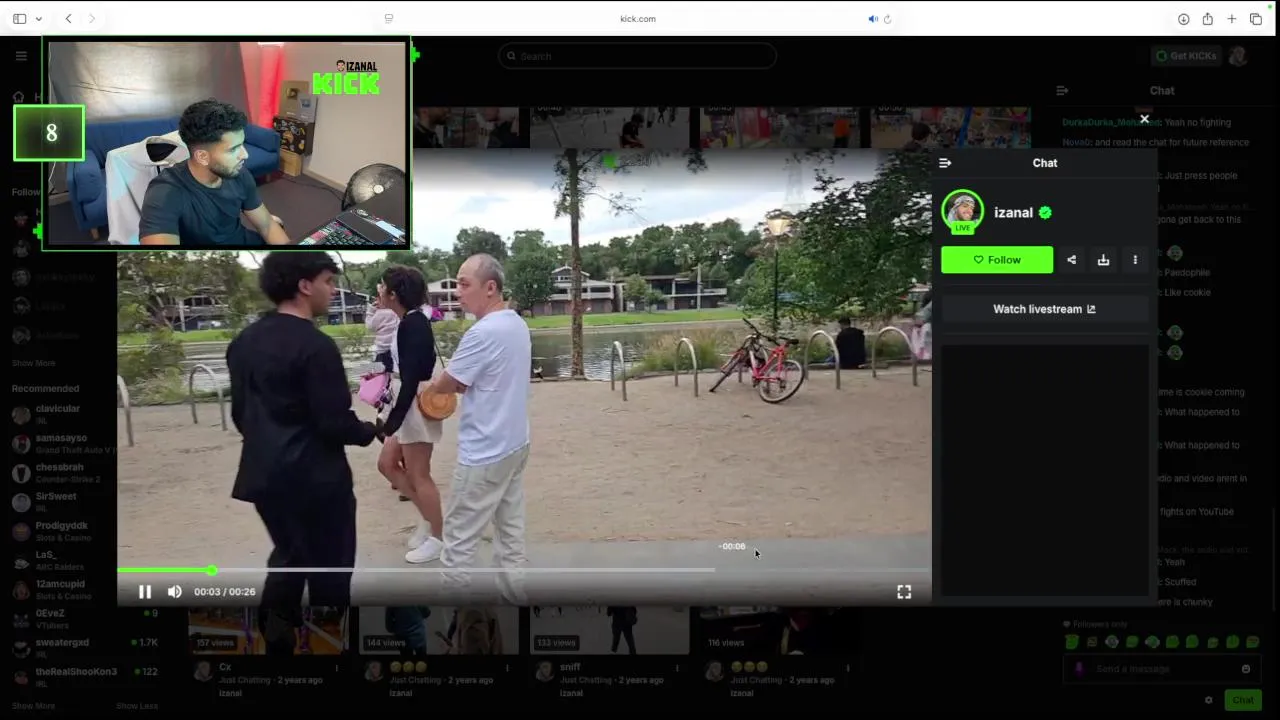Viewport: 1280px width, 720px height.
Task: Click the Kick search field
Action: tap(637, 56)
